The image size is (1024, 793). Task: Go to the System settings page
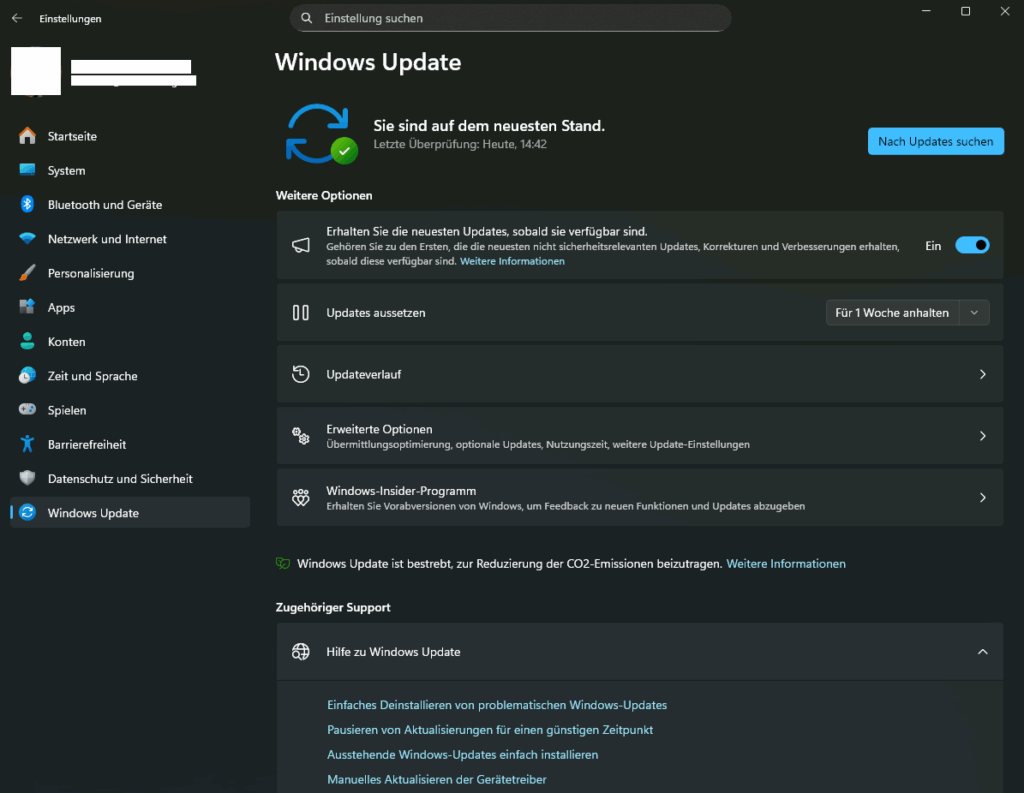tap(66, 170)
